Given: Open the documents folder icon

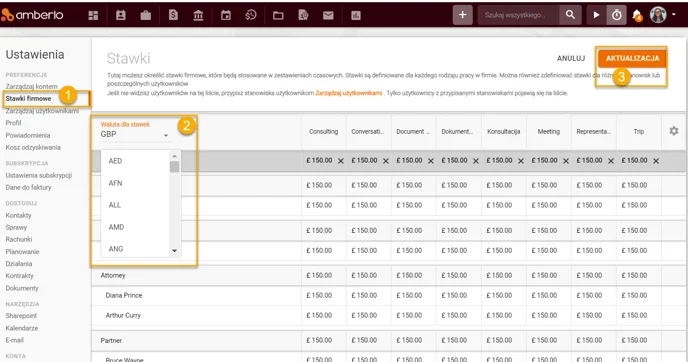Looking at the screenshot, I should (278, 15).
